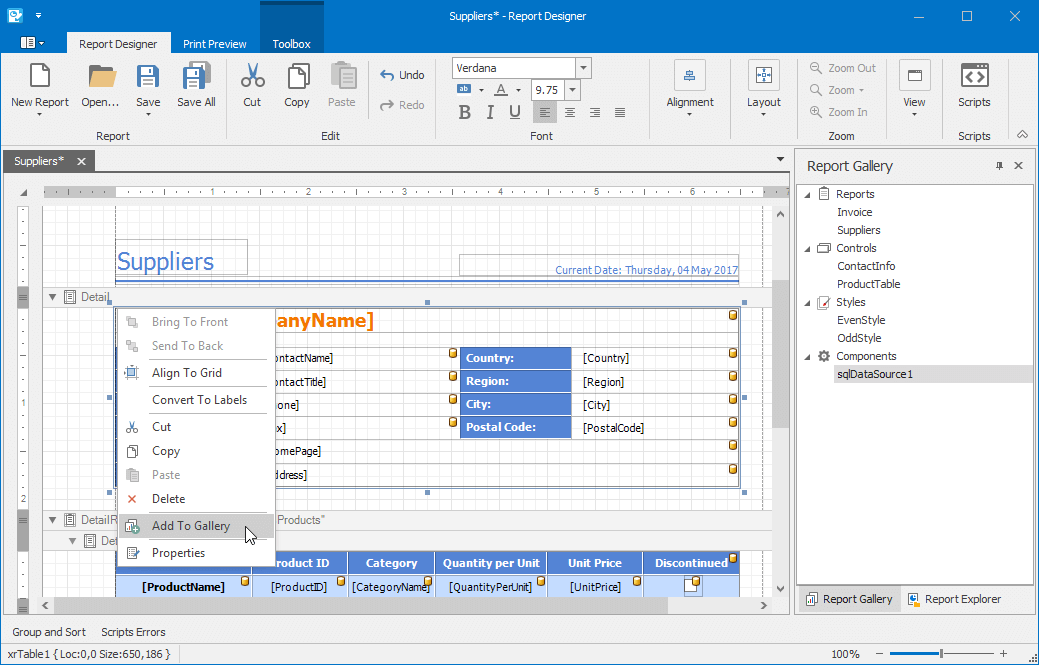Select ProductTable in the Report Gallery tree

pyautogui.click(x=868, y=284)
